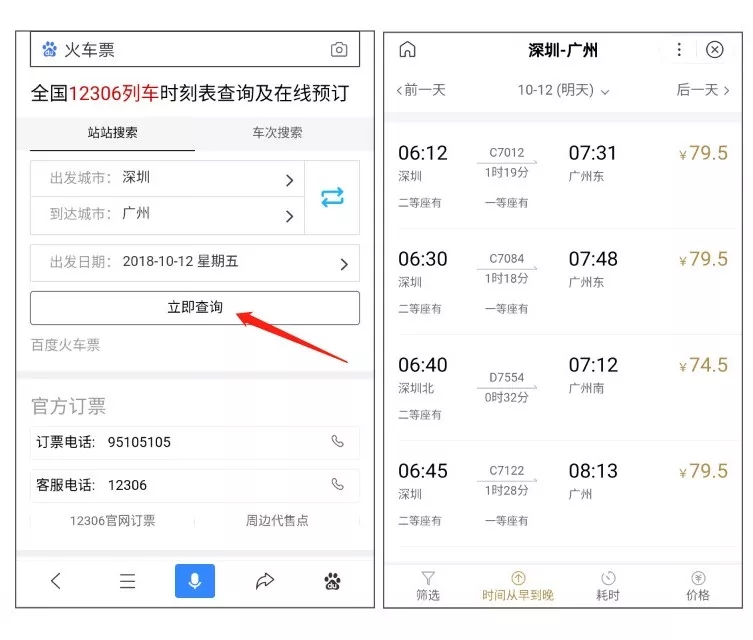
Task: Tap the camera icon in search bar
Action: tap(339, 50)
